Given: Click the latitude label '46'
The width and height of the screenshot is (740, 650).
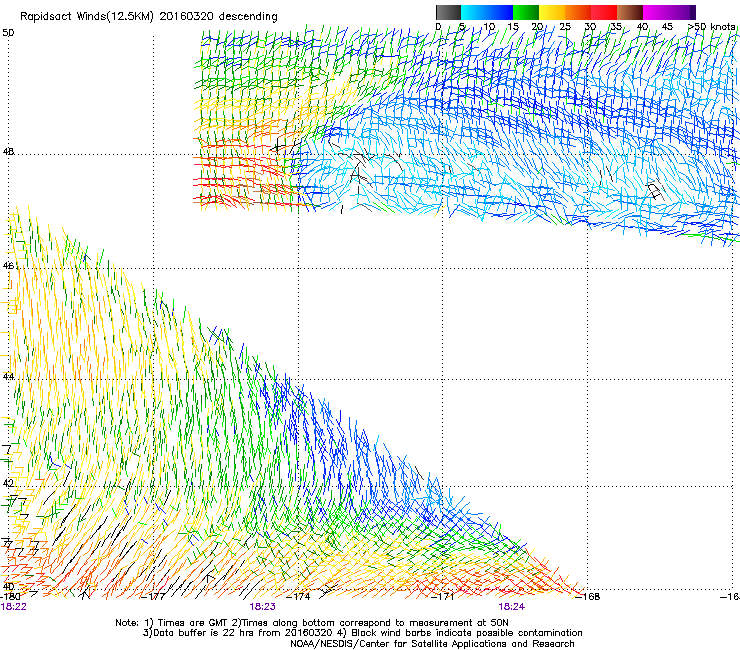Looking at the screenshot, I should pos(8,266).
